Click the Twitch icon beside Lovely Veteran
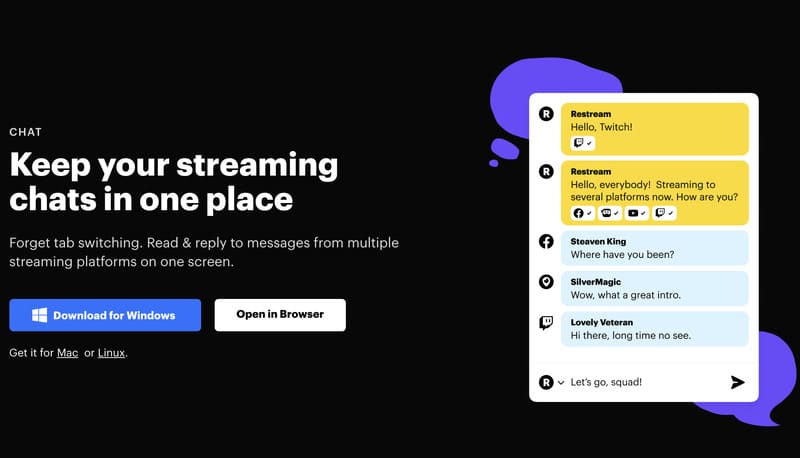Viewport: 800px width, 458px height. pyautogui.click(x=546, y=322)
